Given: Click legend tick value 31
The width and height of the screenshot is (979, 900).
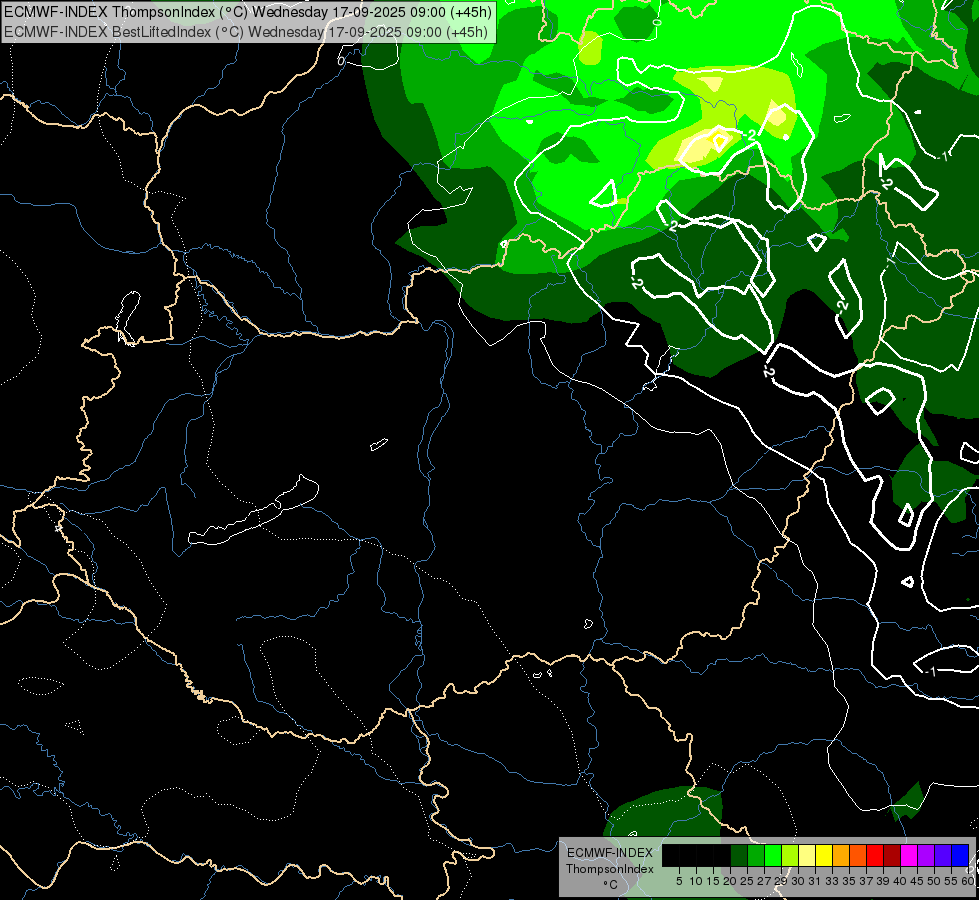Looking at the screenshot, I should coord(815,881).
